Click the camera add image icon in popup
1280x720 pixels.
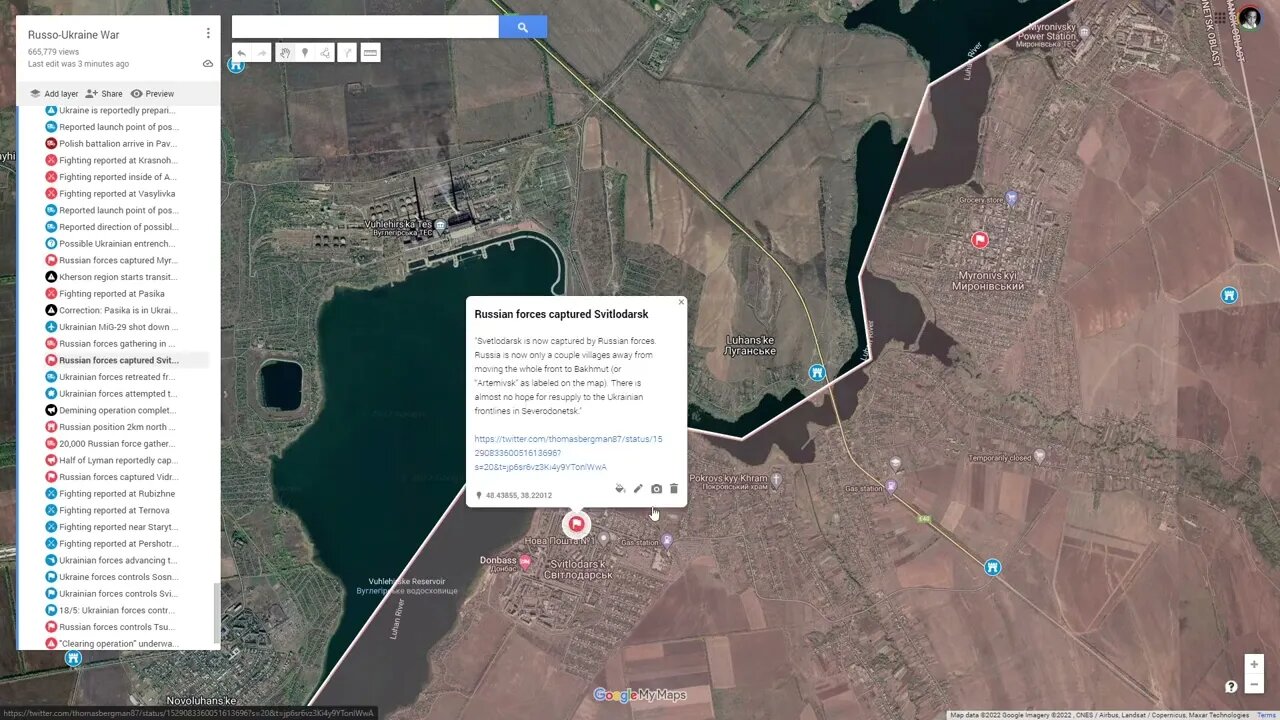(656, 489)
